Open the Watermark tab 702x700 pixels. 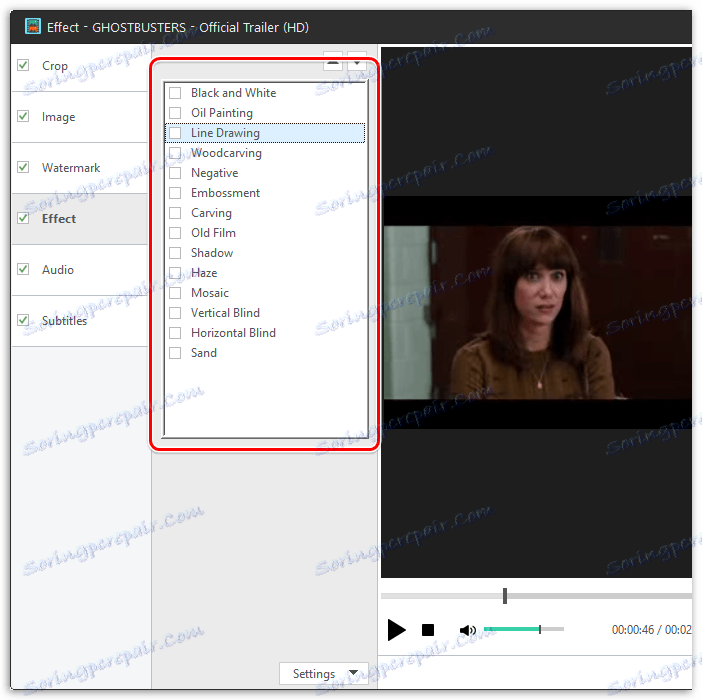click(80, 168)
